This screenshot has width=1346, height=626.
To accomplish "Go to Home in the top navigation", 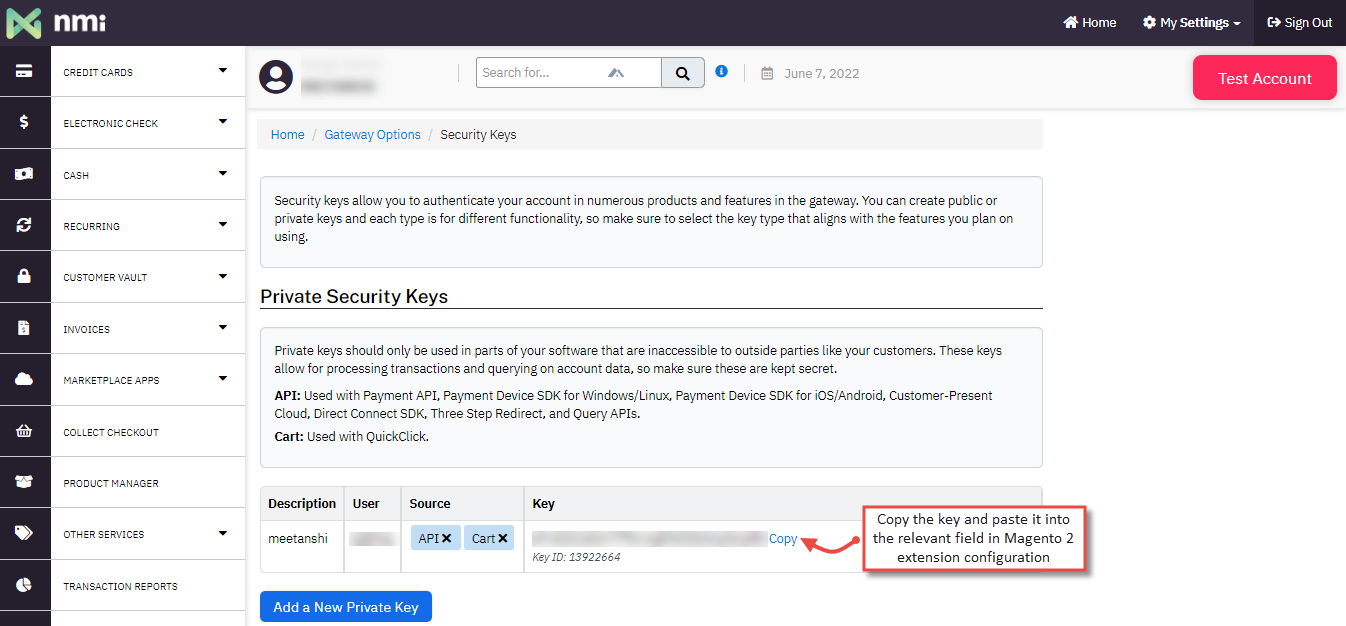I will [x=1089, y=22].
